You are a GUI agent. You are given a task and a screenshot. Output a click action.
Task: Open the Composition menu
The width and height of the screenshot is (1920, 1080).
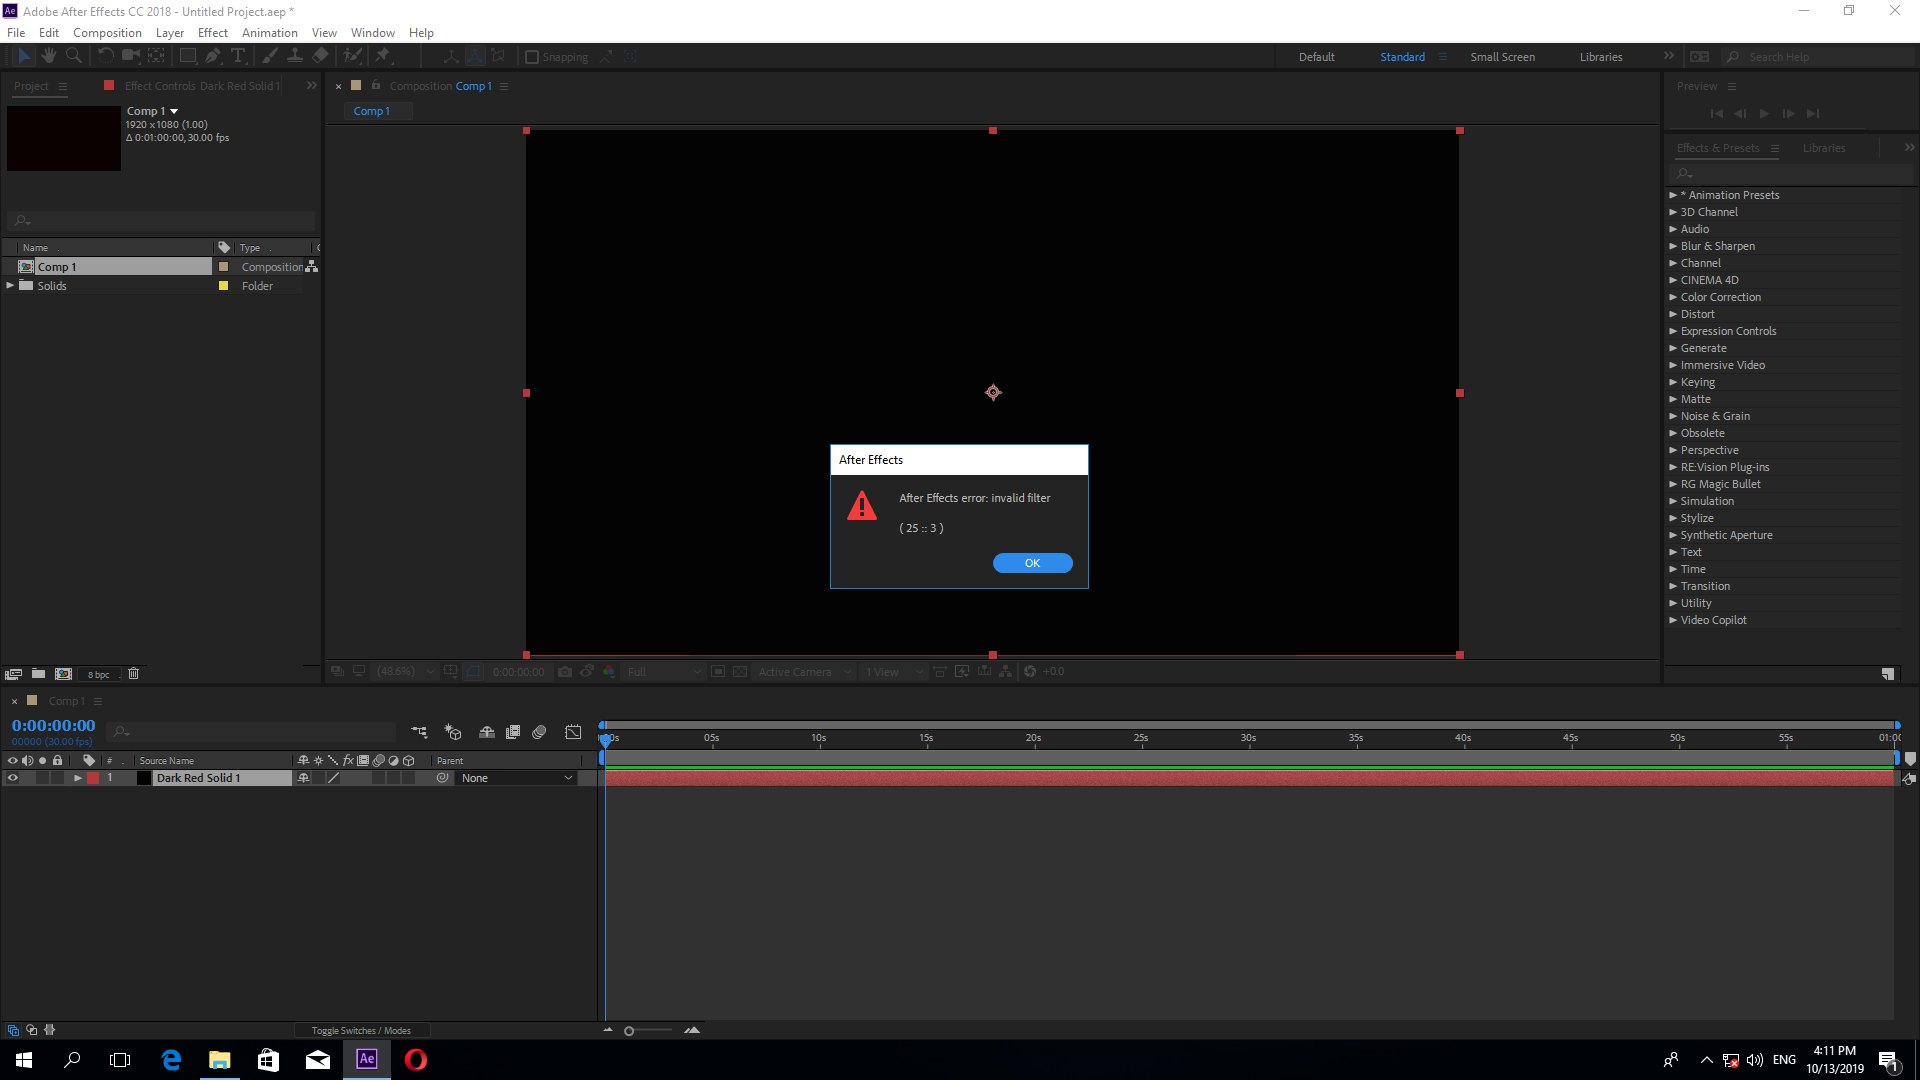coord(107,32)
